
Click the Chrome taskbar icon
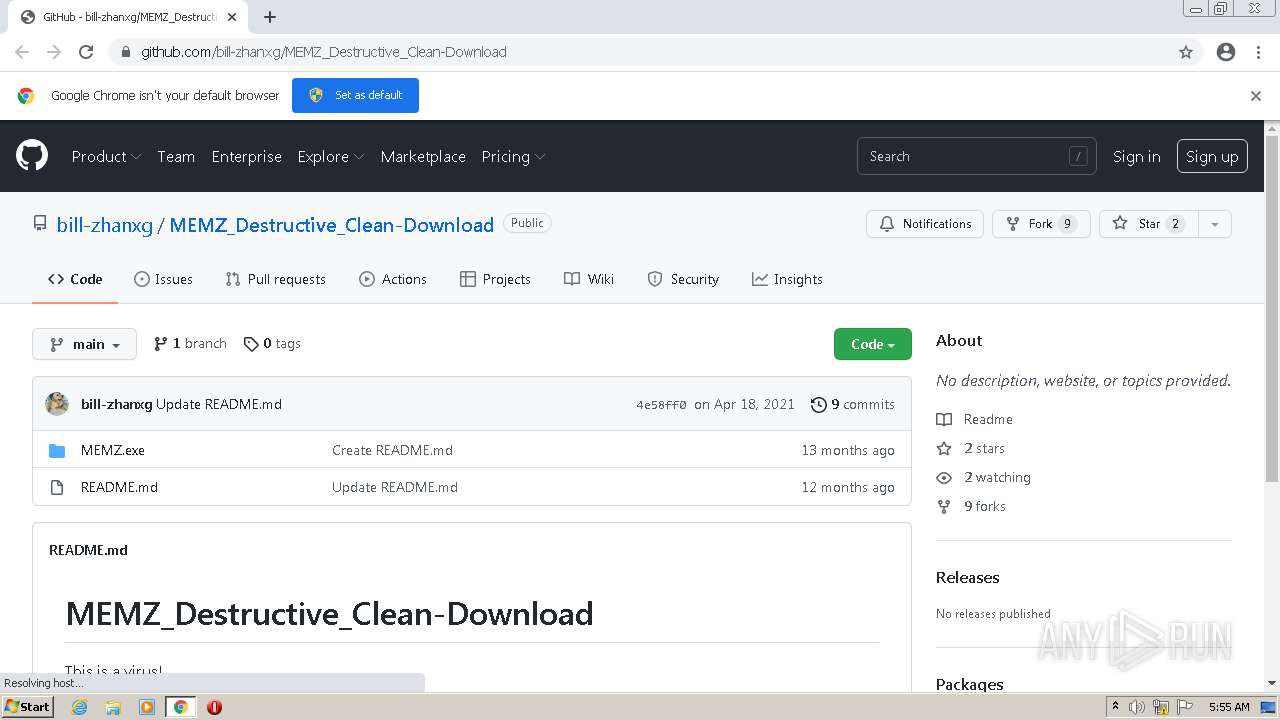(180, 707)
